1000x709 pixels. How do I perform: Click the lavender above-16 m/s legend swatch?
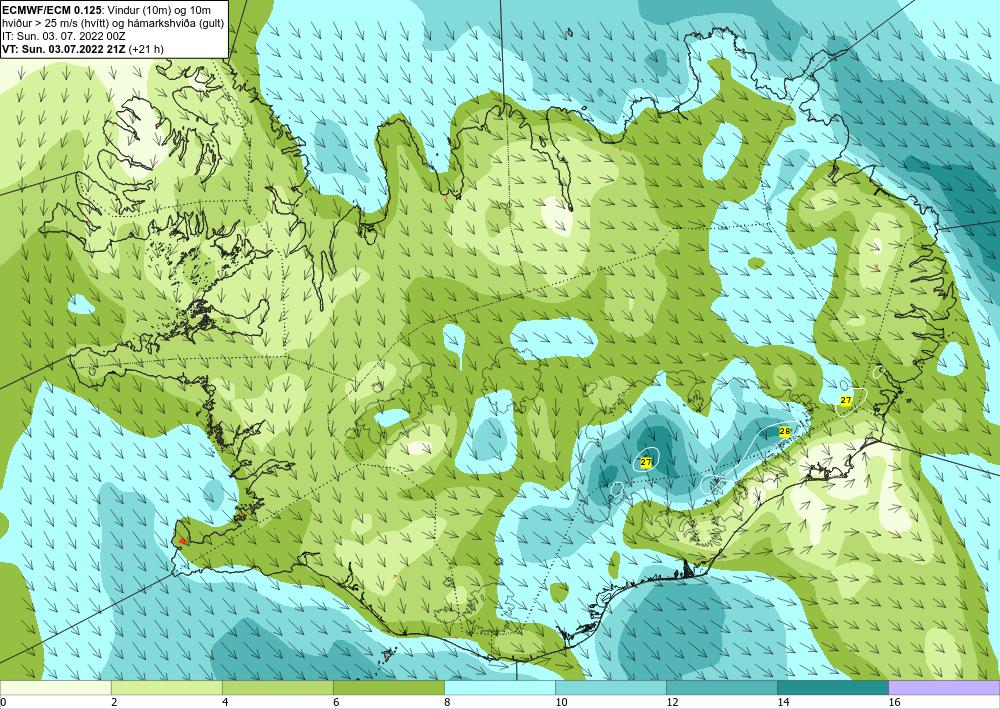(x=945, y=688)
